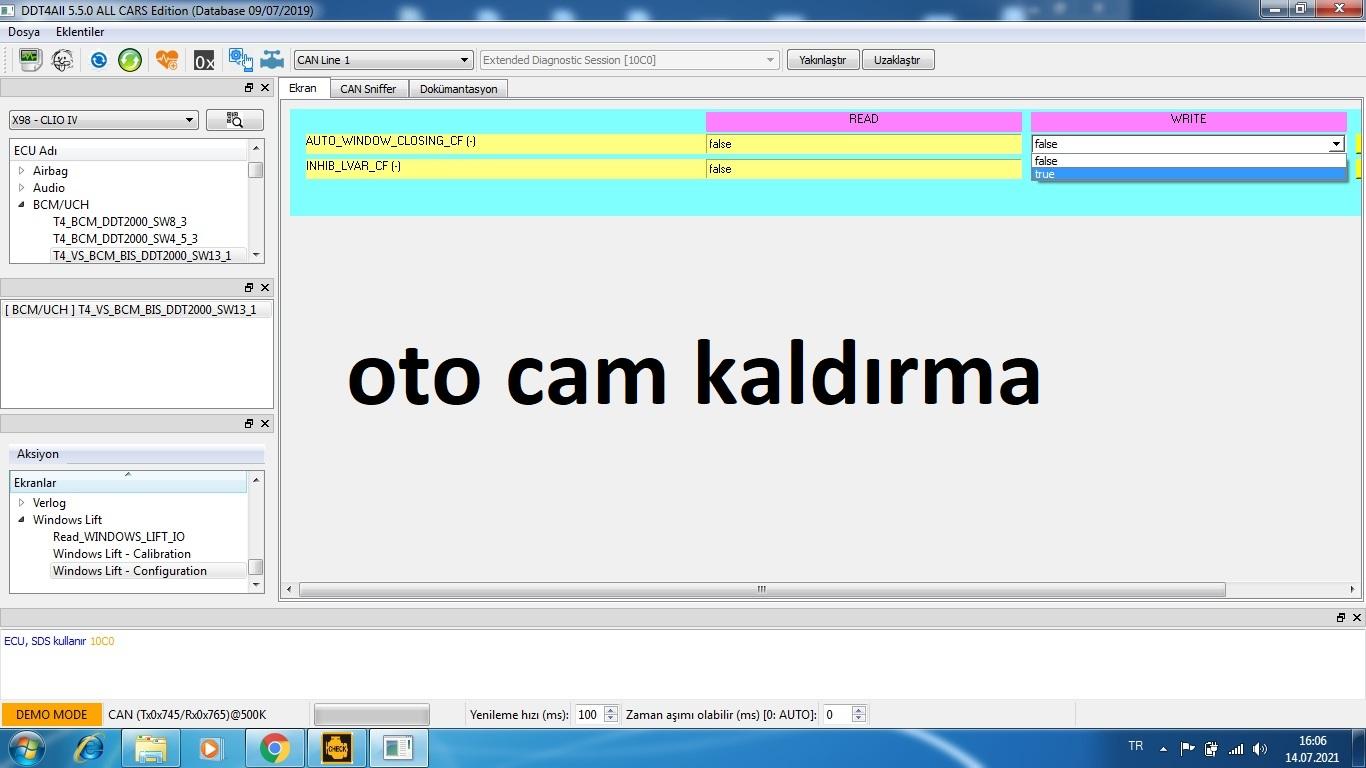1366x768 pixels.
Task: Click the horizontal scrollbar of the screen area
Action: tap(761, 590)
